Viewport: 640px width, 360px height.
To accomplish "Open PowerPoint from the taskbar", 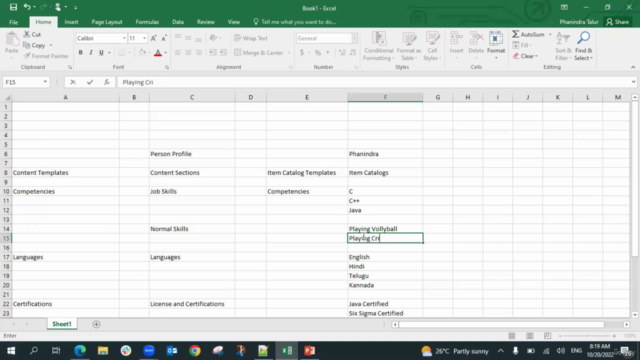I will coord(309,351).
